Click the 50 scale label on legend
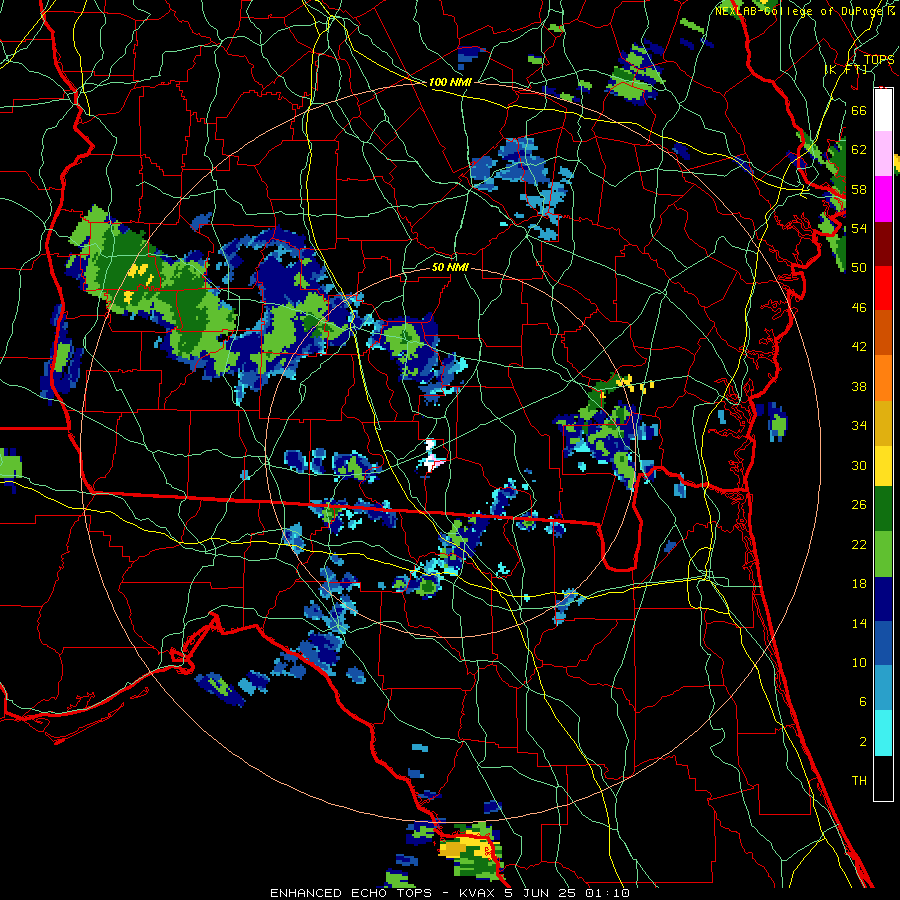 pos(859,268)
